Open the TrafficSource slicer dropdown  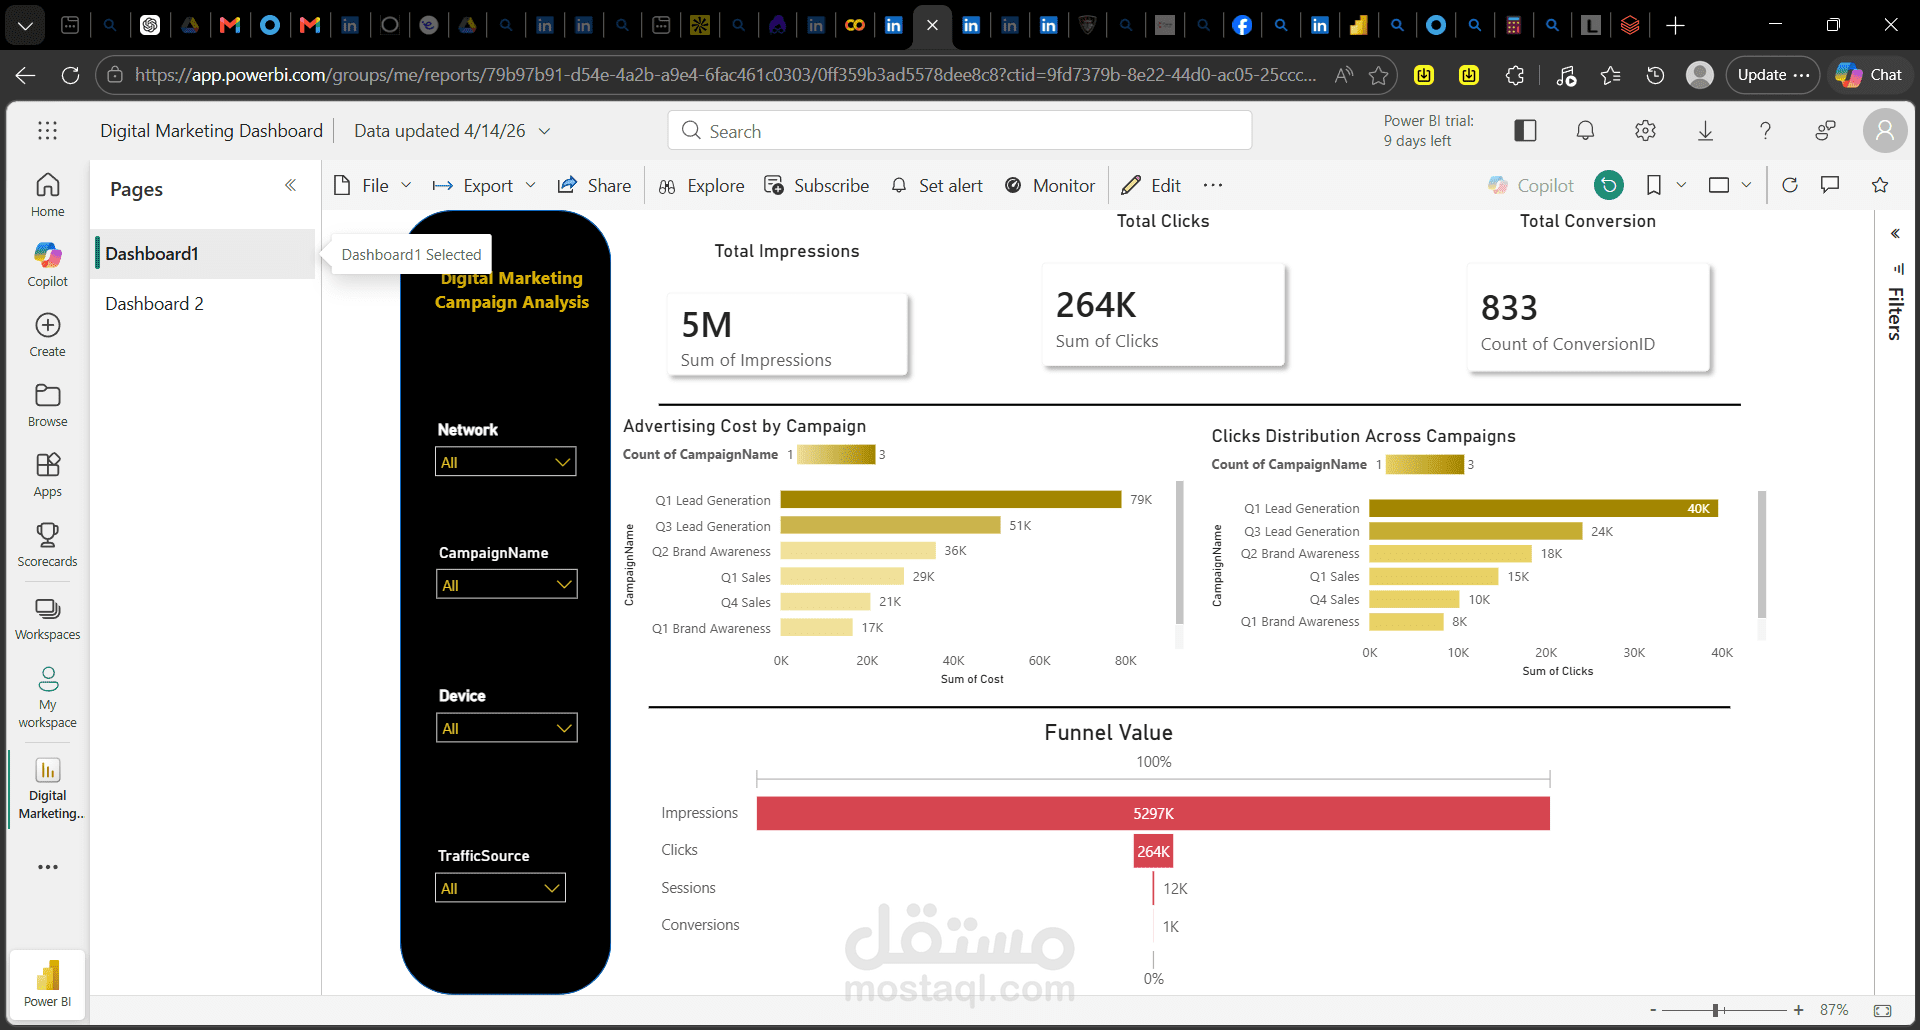500,888
